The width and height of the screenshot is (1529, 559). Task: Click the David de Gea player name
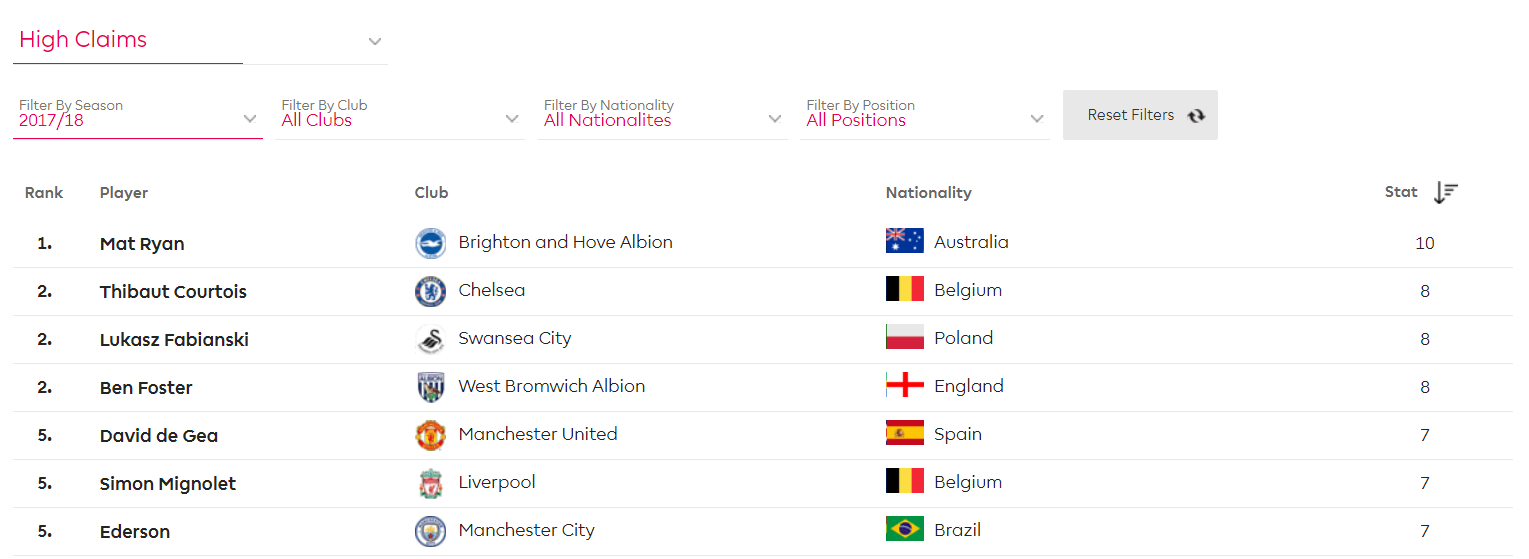pos(159,436)
